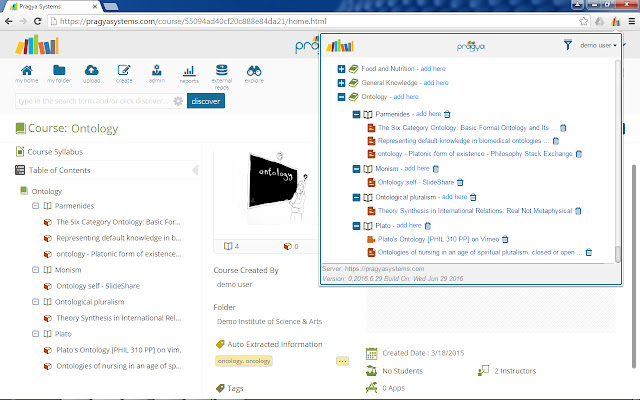Click the Table of Contents icon
640x400 pixels.
coord(20,170)
